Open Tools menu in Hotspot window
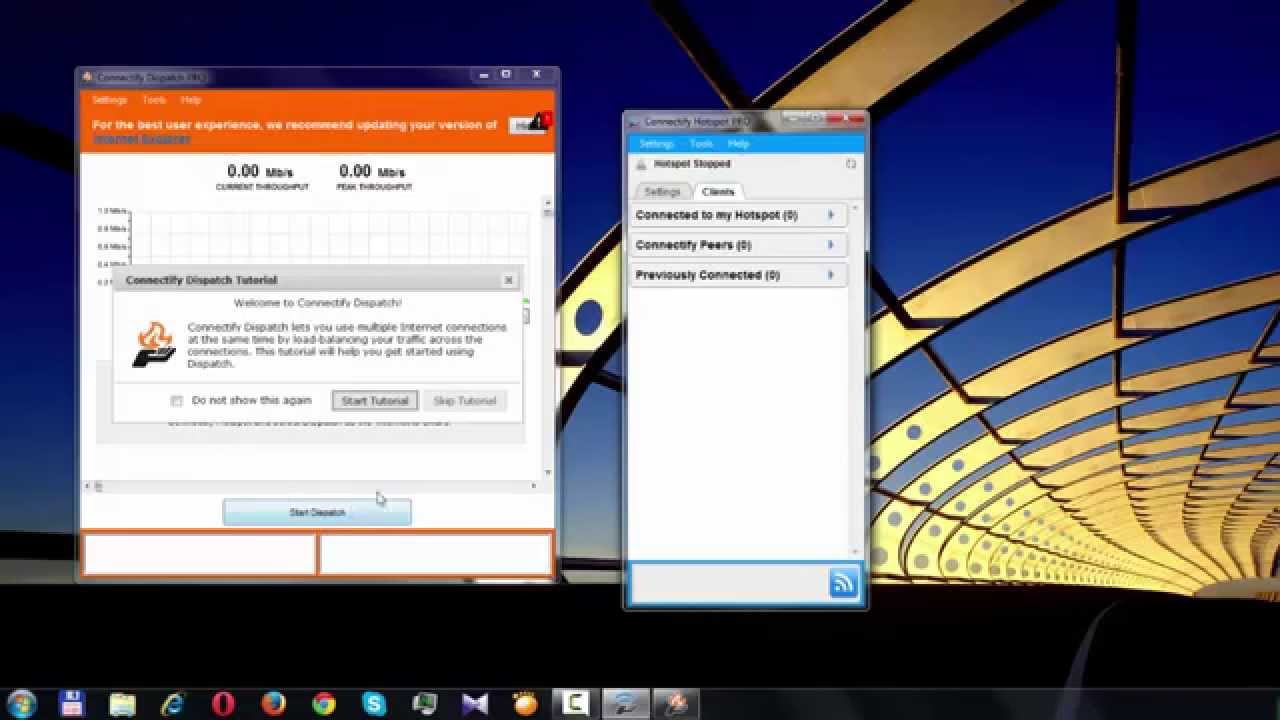The image size is (1280, 720). pyautogui.click(x=701, y=144)
